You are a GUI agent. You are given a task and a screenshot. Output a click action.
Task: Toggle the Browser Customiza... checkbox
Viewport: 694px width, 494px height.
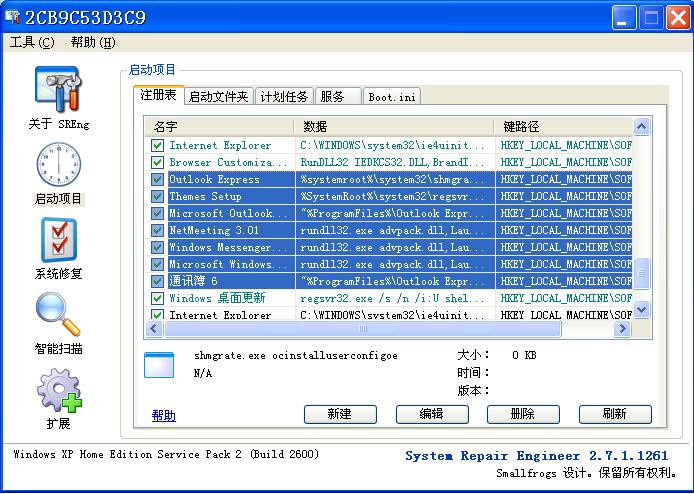pos(157,162)
